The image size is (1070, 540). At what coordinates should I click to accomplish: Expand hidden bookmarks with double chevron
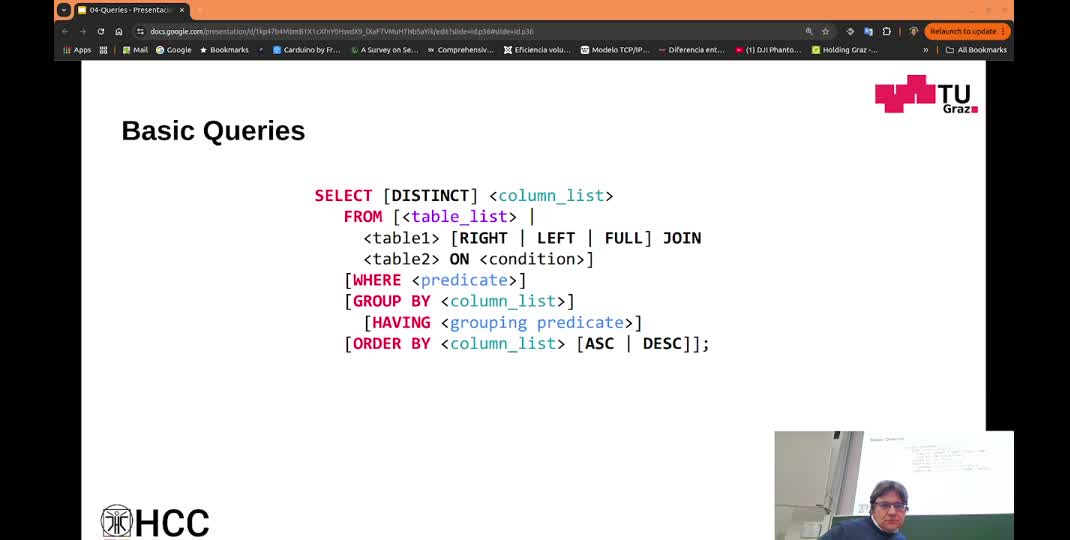tap(925, 50)
